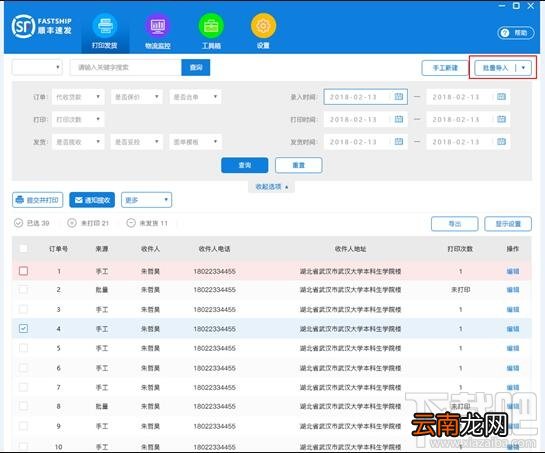Open the 面单模板 dropdown

pos(195,142)
